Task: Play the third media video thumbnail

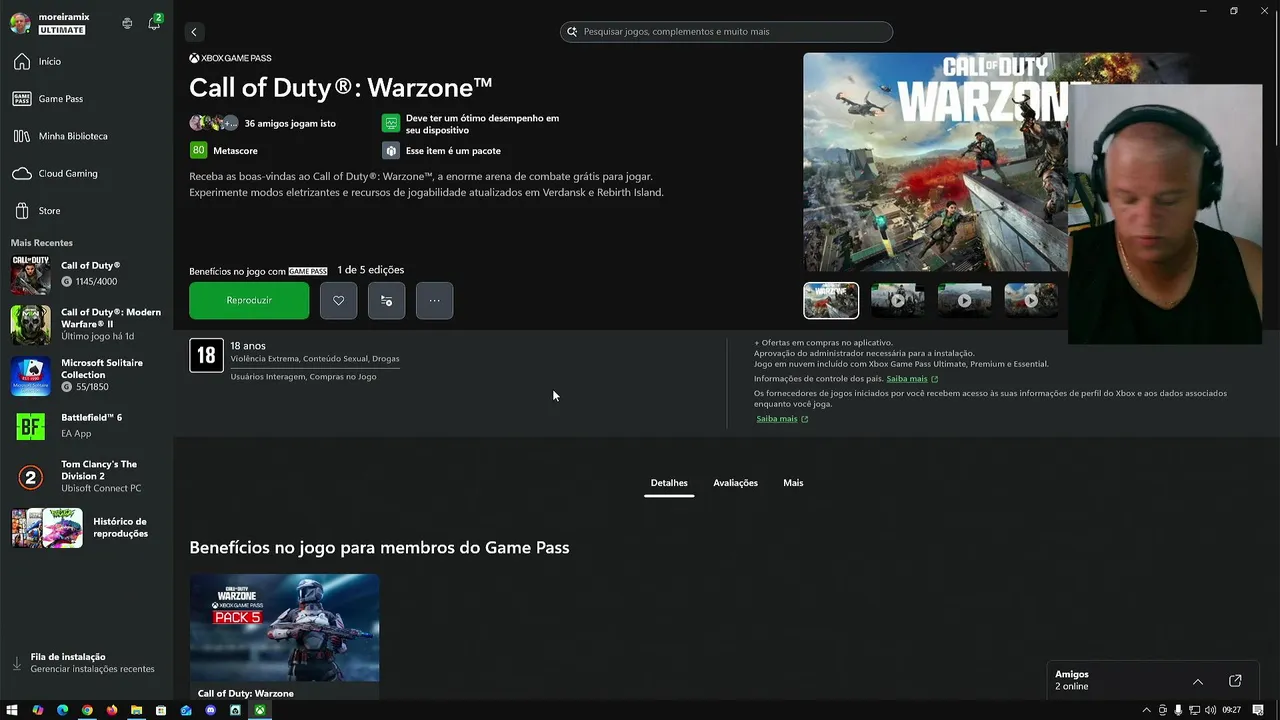Action: click(x=965, y=300)
